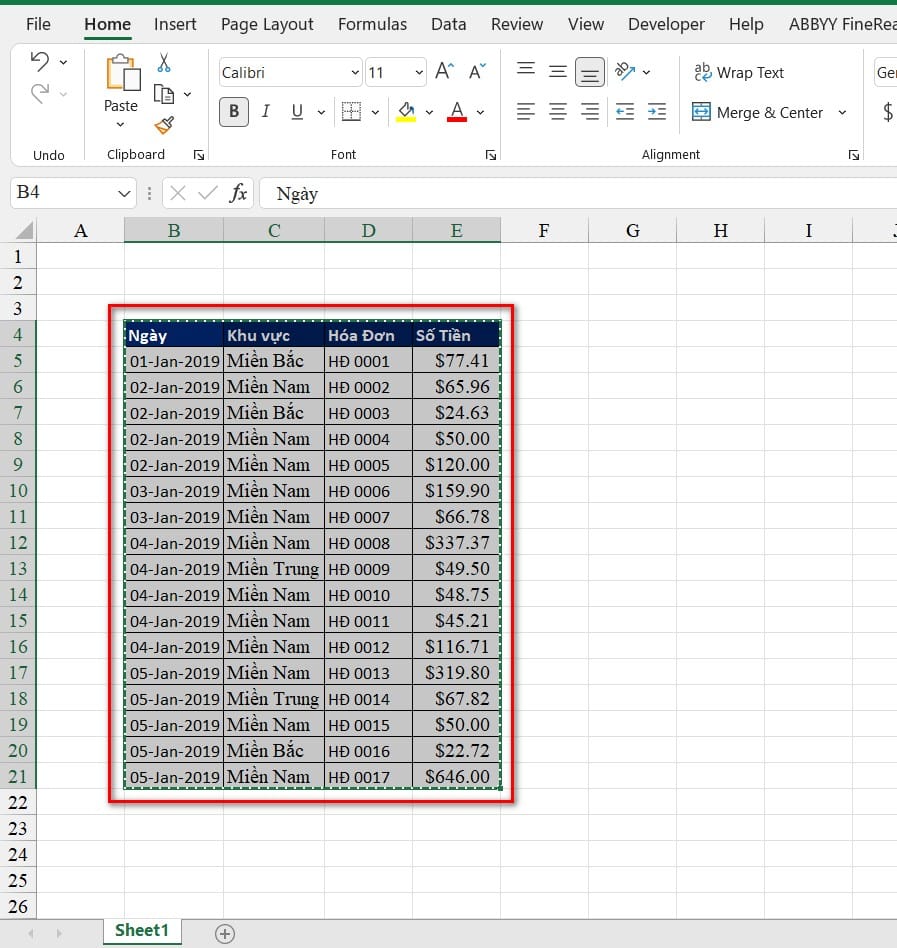Select row 23 header
Image resolution: width=897 pixels, height=948 pixels.
[x=18, y=828]
